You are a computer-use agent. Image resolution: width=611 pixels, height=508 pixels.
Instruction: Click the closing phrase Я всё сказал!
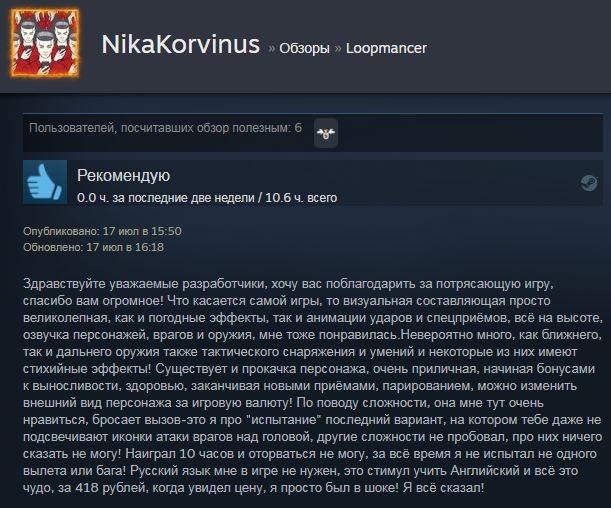(x=443, y=488)
